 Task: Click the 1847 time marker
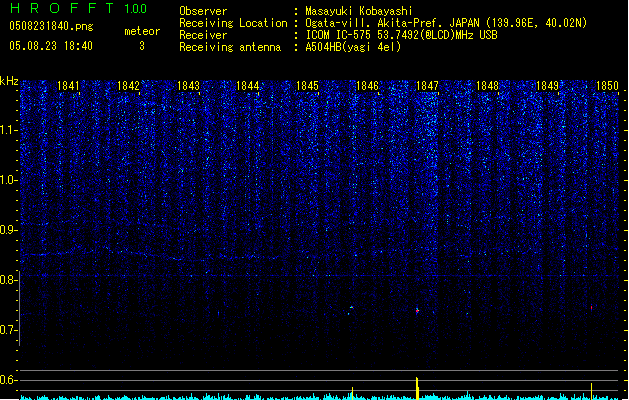tap(427, 86)
